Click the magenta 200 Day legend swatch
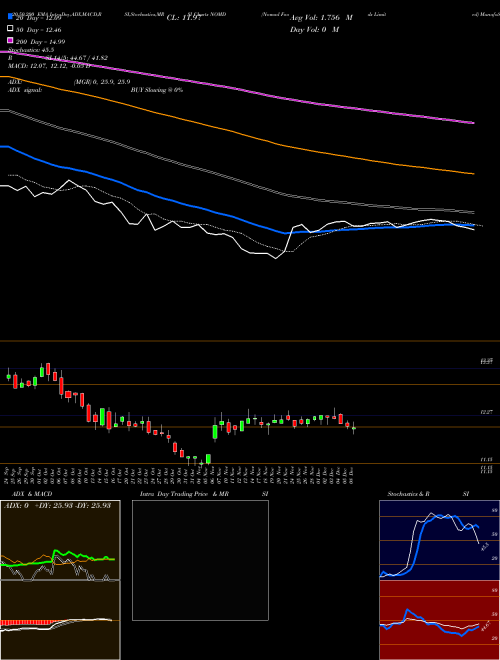 (x=10, y=40)
